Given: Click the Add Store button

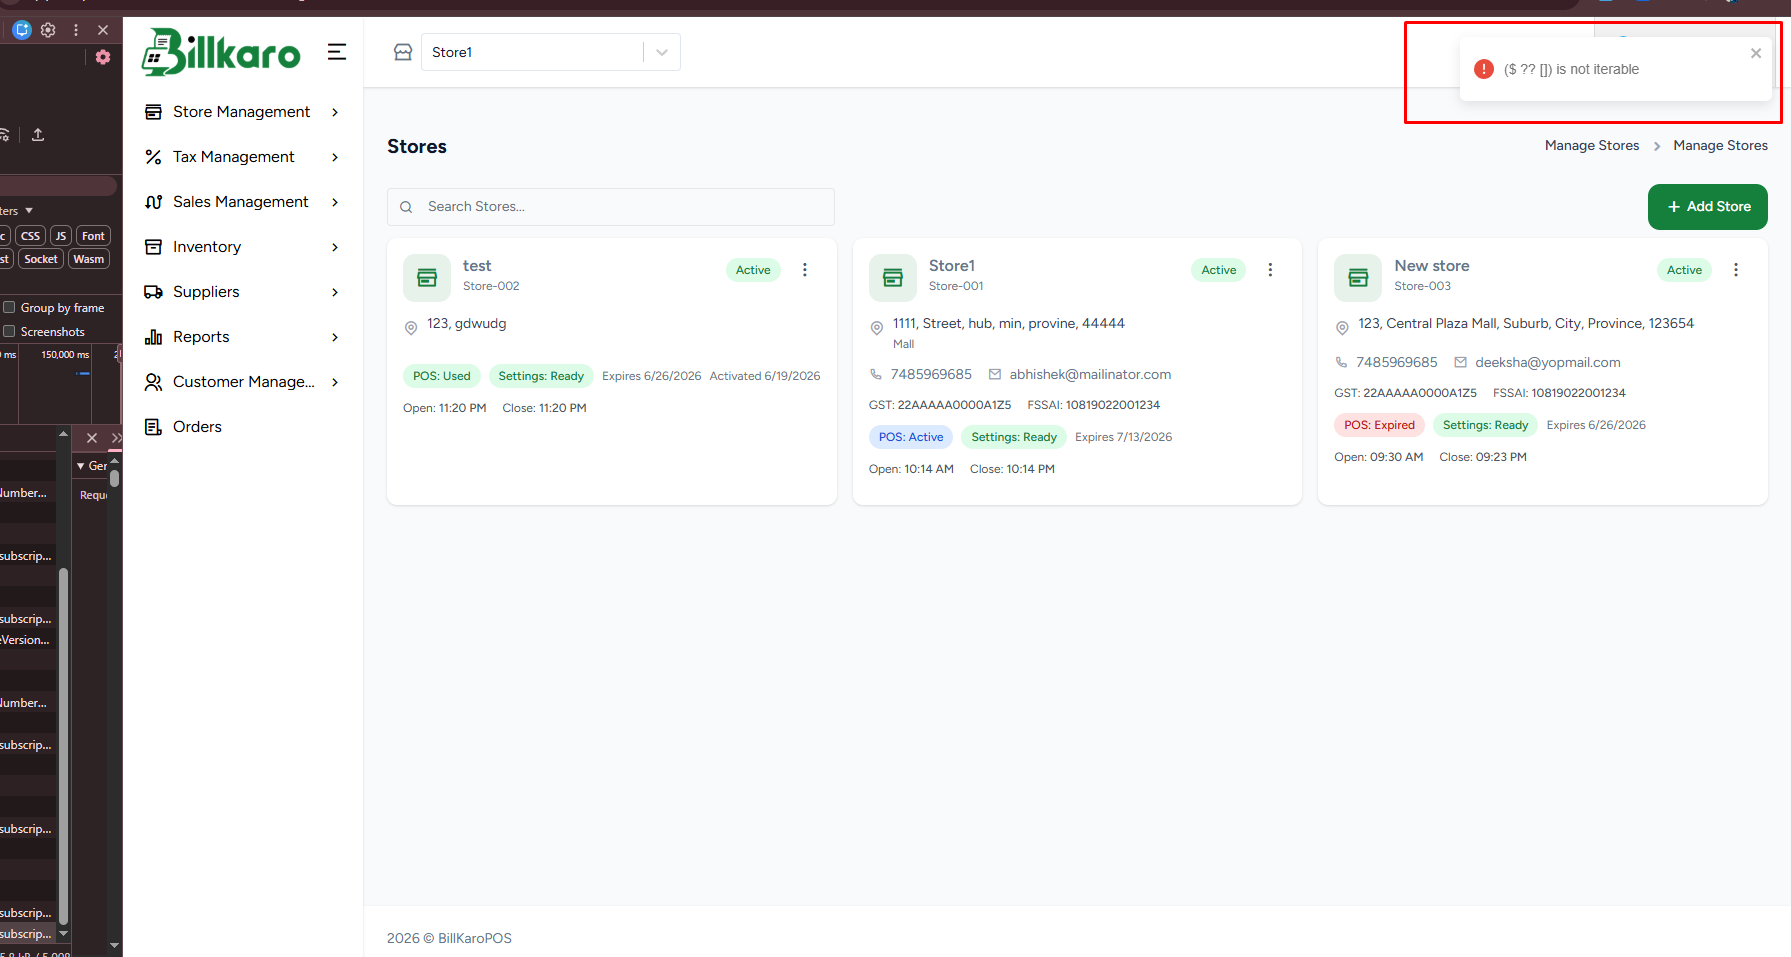Looking at the screenshot, I should click(x=1707, y=207).
